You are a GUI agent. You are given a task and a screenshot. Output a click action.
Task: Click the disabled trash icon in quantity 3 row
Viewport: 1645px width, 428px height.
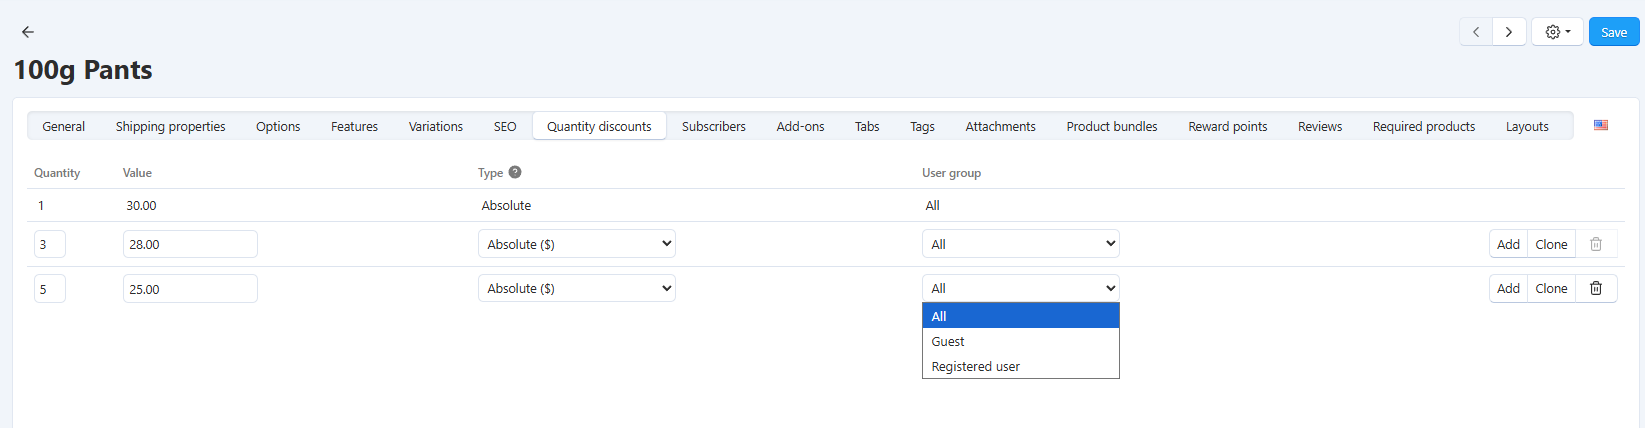[x=1596, y=244]
